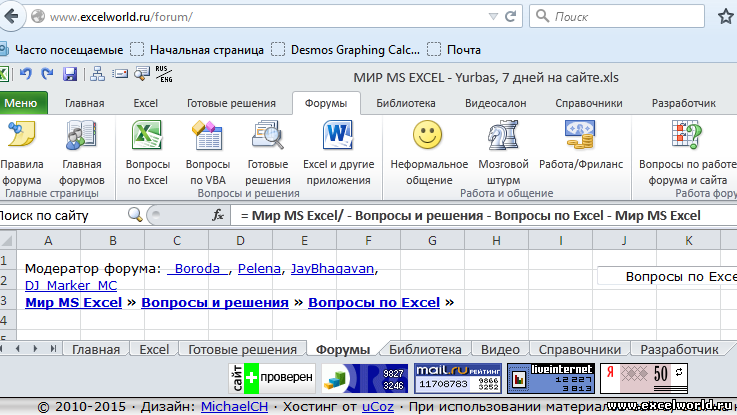The image size is (737, 415).
Task: Click the redo arrow icon
Action: [x=47, y=74]
